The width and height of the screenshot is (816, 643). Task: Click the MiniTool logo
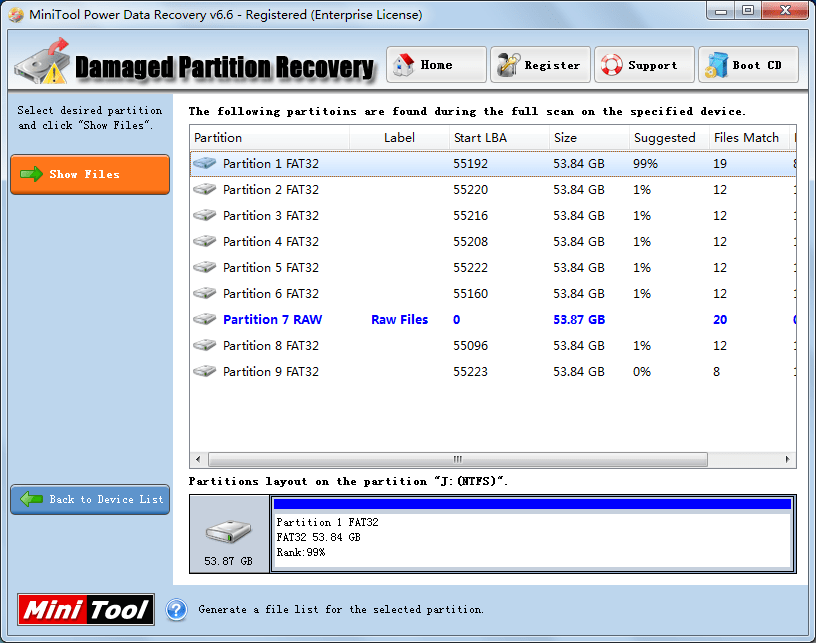(x=86, y=610)
